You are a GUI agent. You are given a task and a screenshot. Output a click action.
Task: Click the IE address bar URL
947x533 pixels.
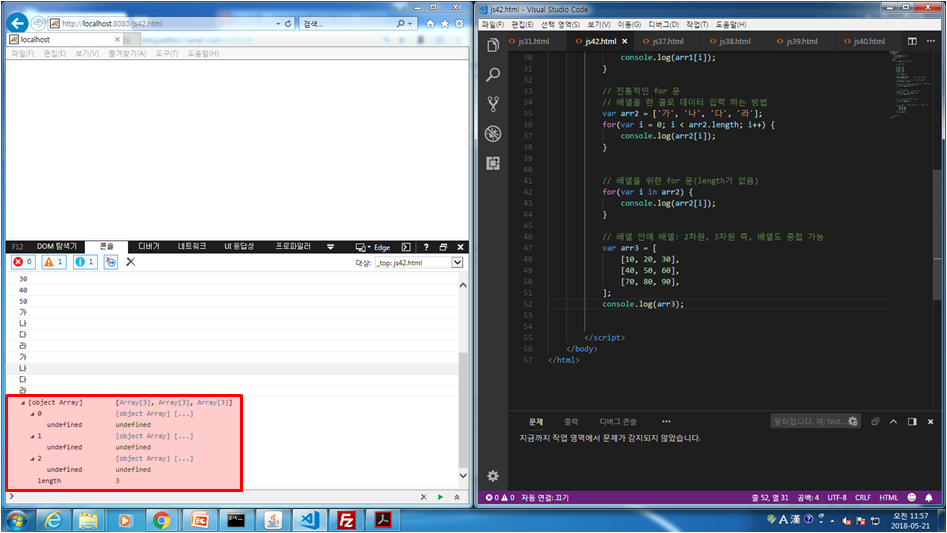tap(112, 24)
